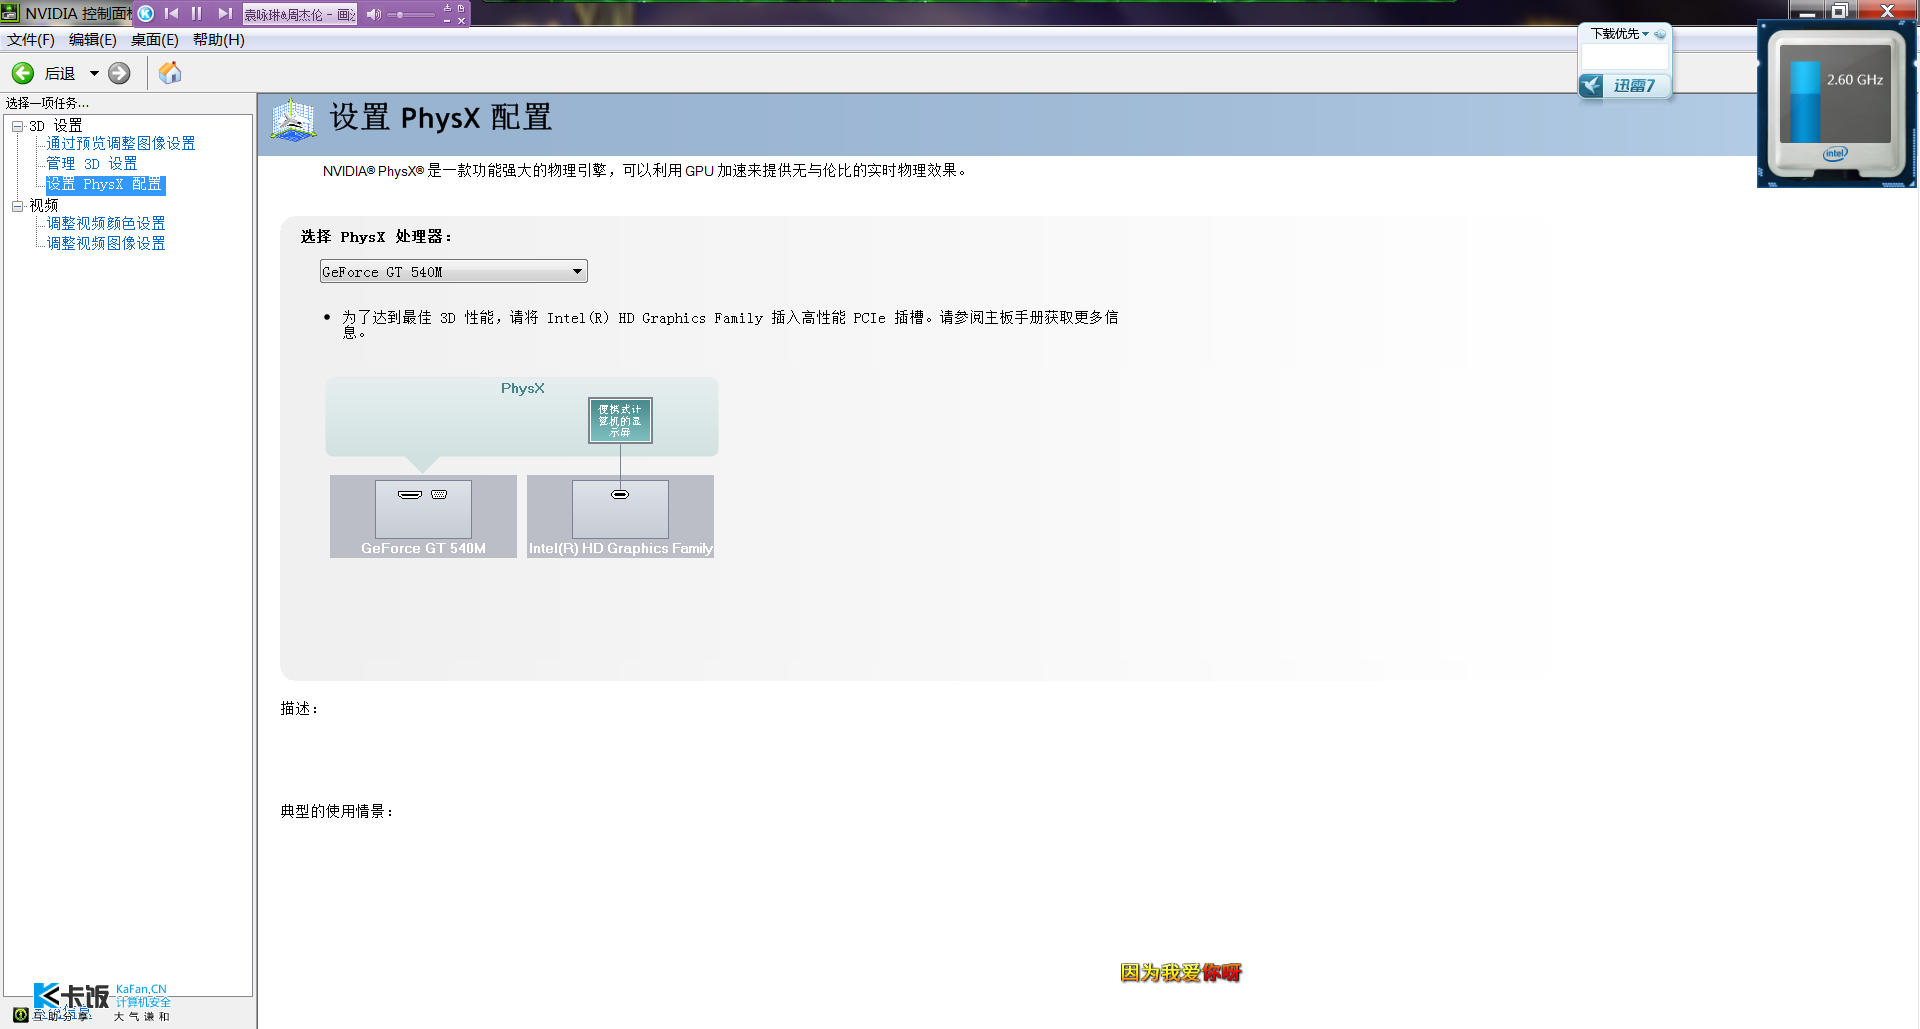Click the 描述 label

(299, 709)
